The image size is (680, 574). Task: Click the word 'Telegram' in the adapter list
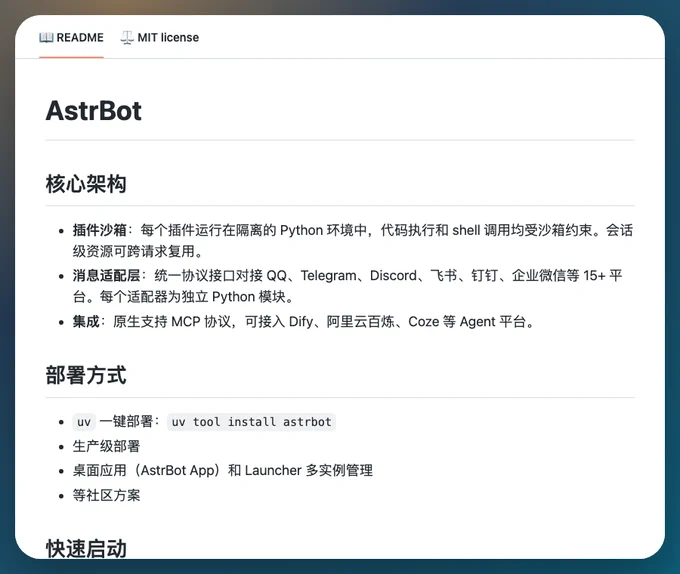point(328,276)
